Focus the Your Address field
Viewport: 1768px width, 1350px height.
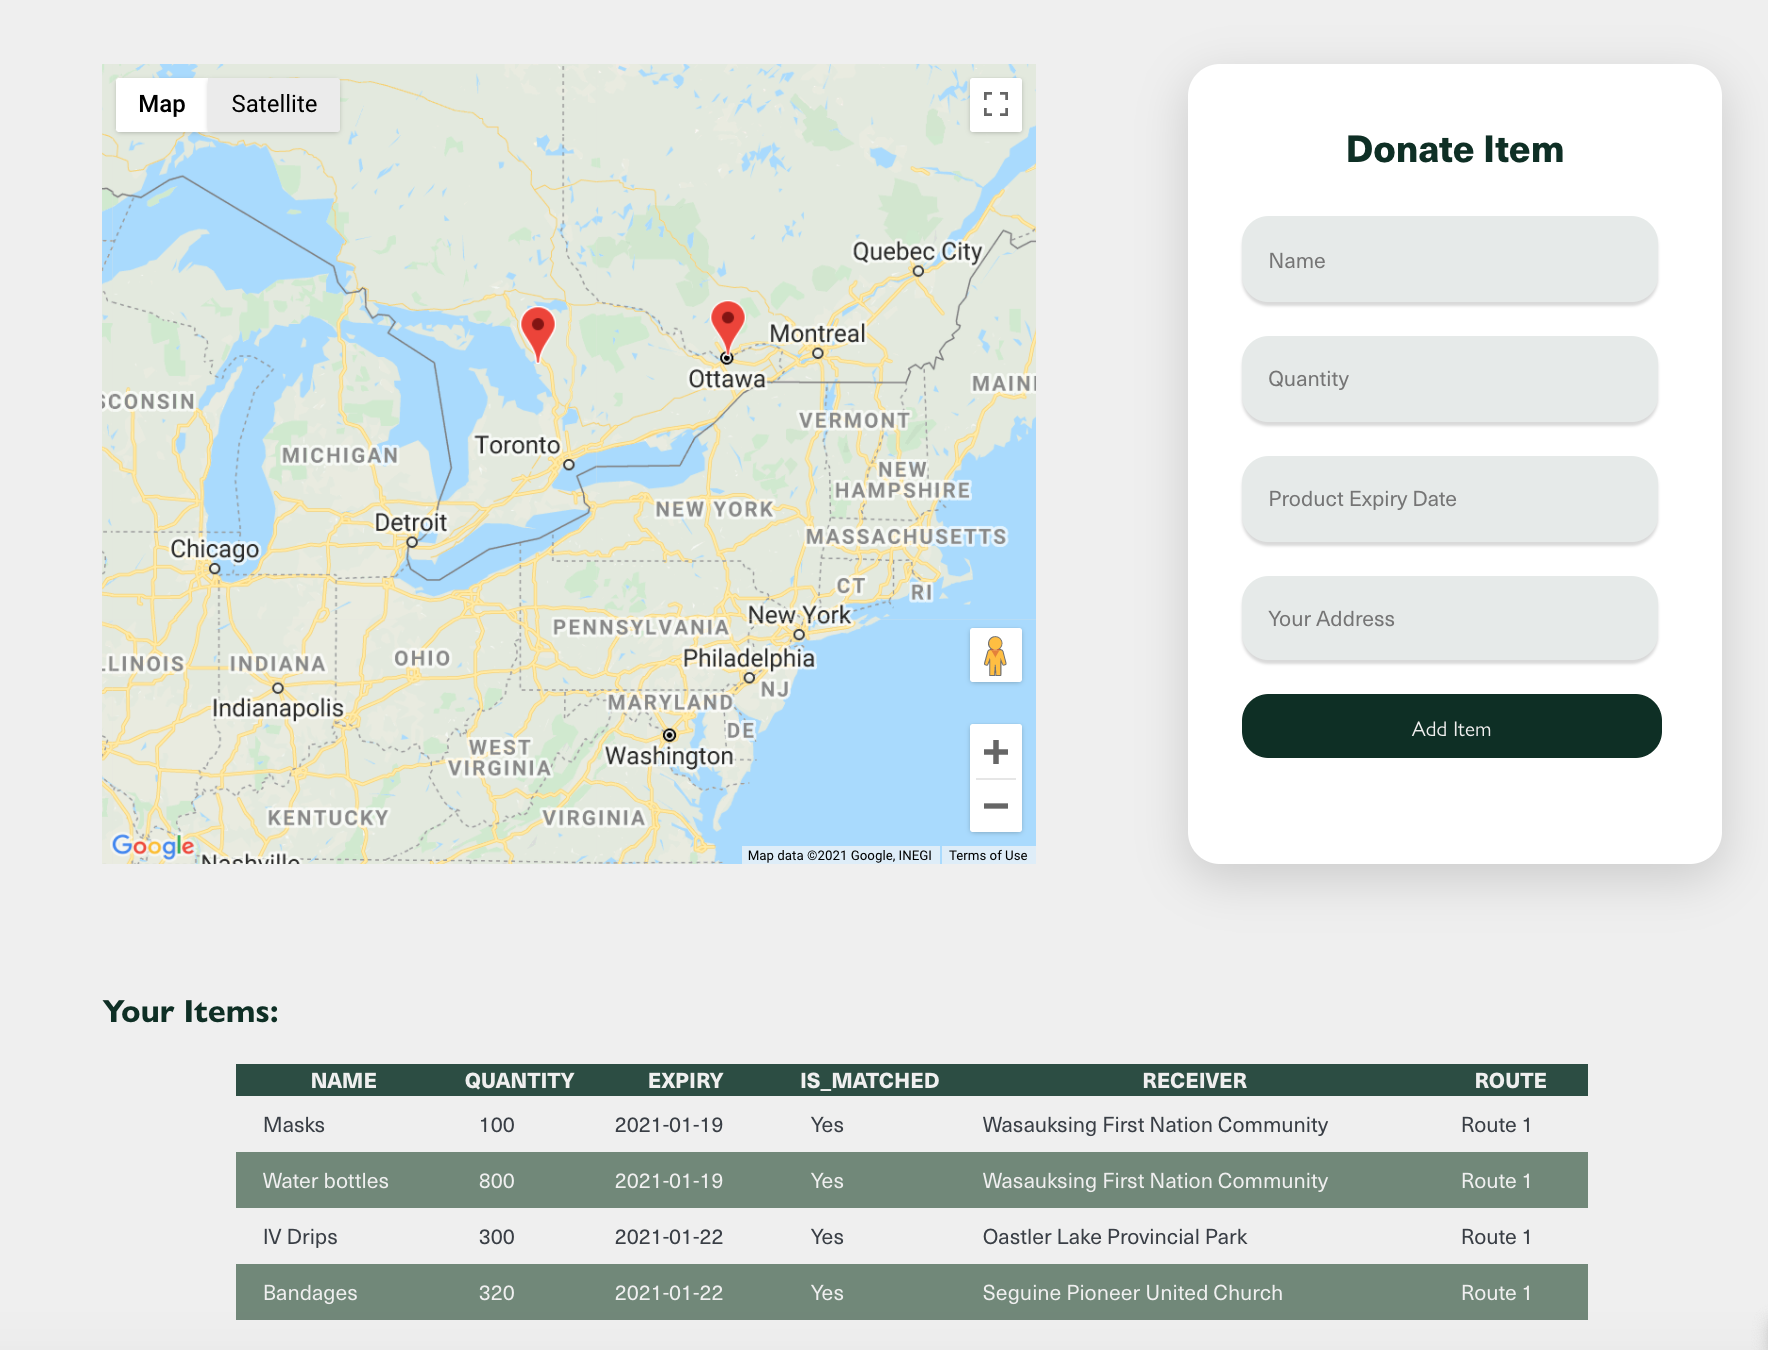point(1449,619)
